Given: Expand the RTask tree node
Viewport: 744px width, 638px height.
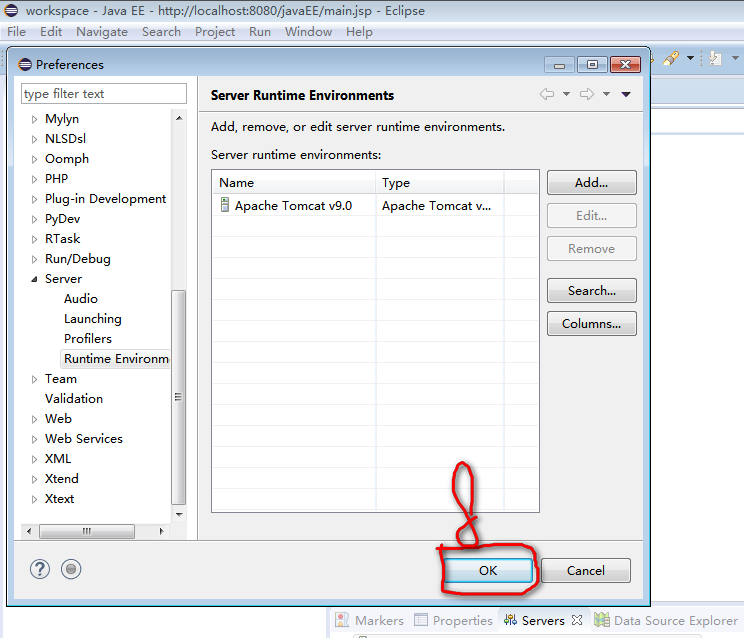Looking at the screenshot, I should pyautogui.click(x=34, y=239).
